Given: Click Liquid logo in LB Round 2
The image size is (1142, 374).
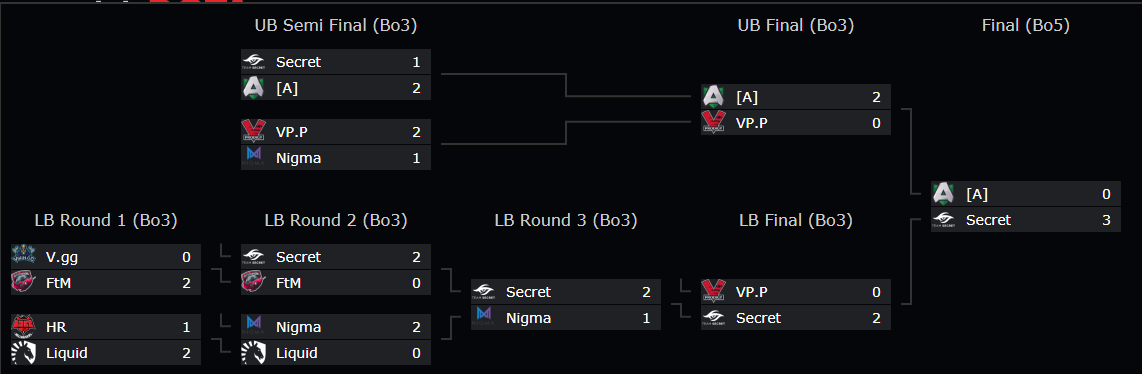Looking at the screenshot, I should (x=253, y=353).
